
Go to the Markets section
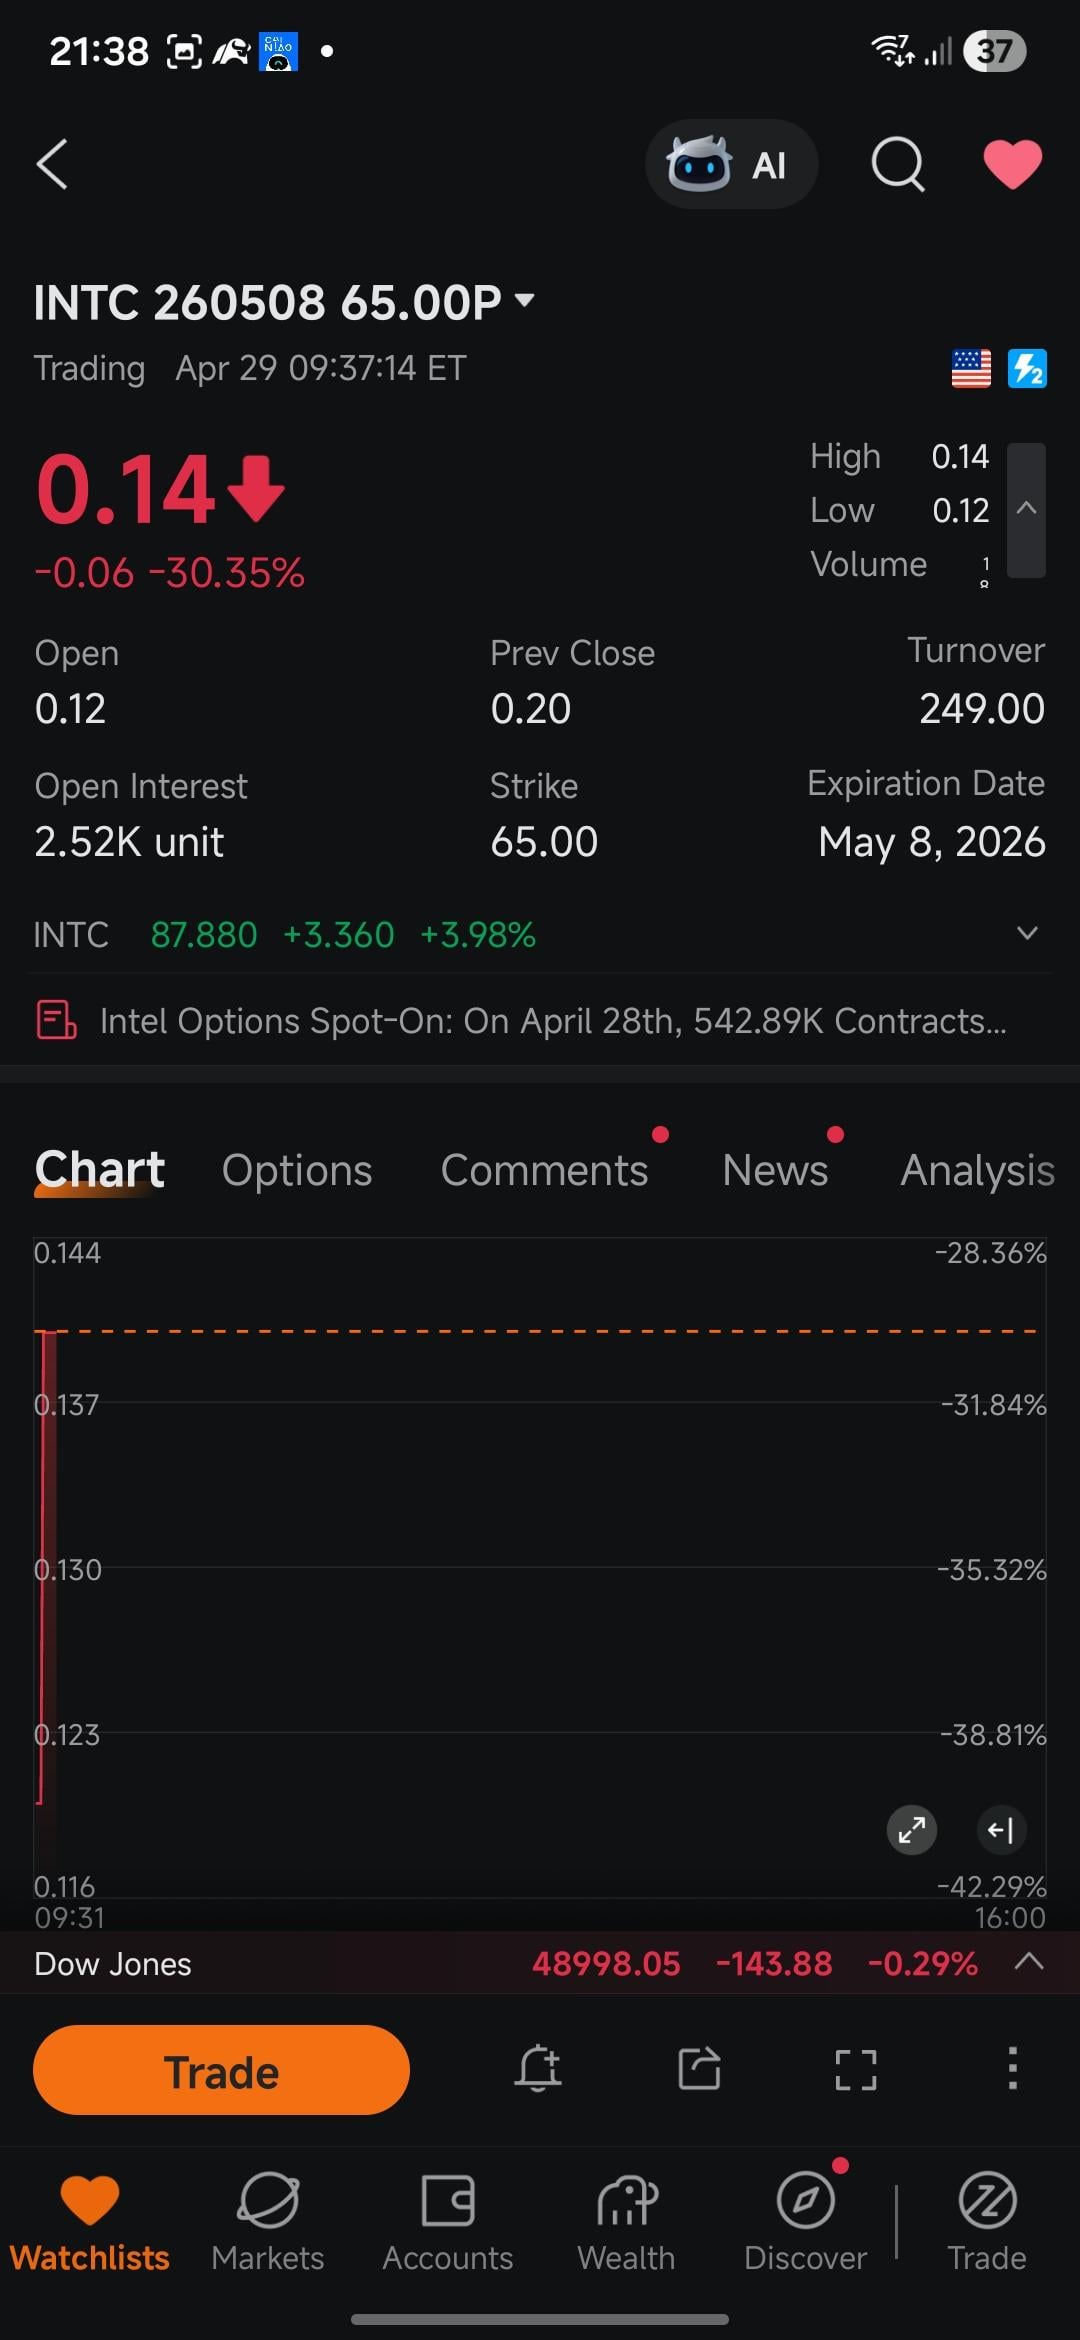(x=268, y=2222)
